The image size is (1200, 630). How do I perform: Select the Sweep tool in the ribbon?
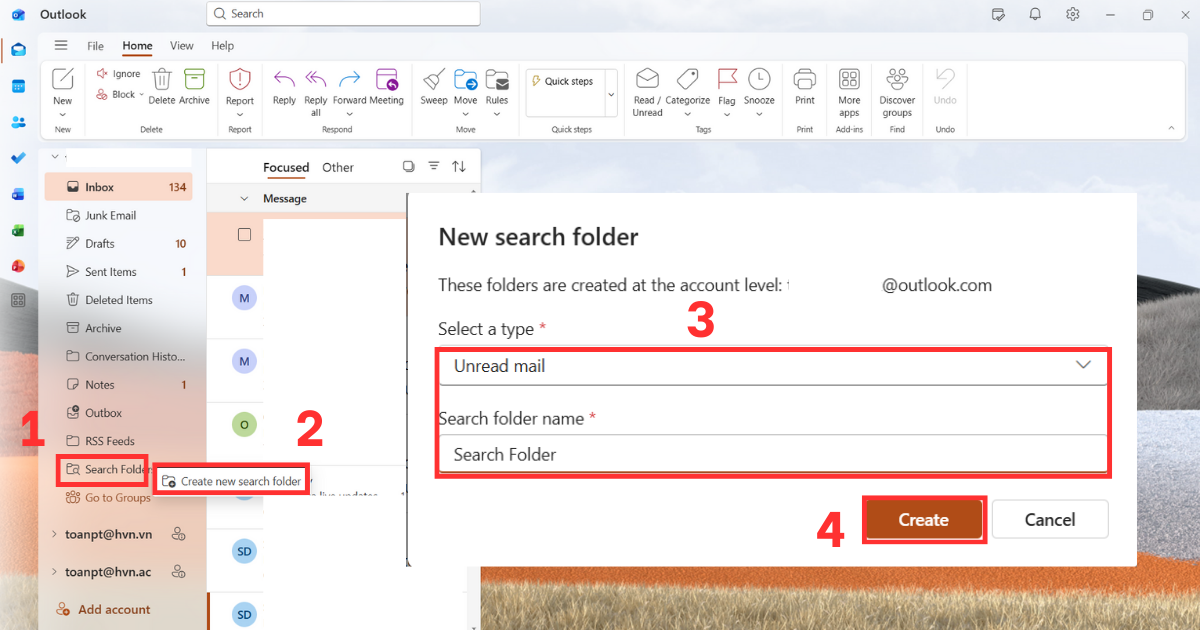pyautogui.click(x=433, y=90)
